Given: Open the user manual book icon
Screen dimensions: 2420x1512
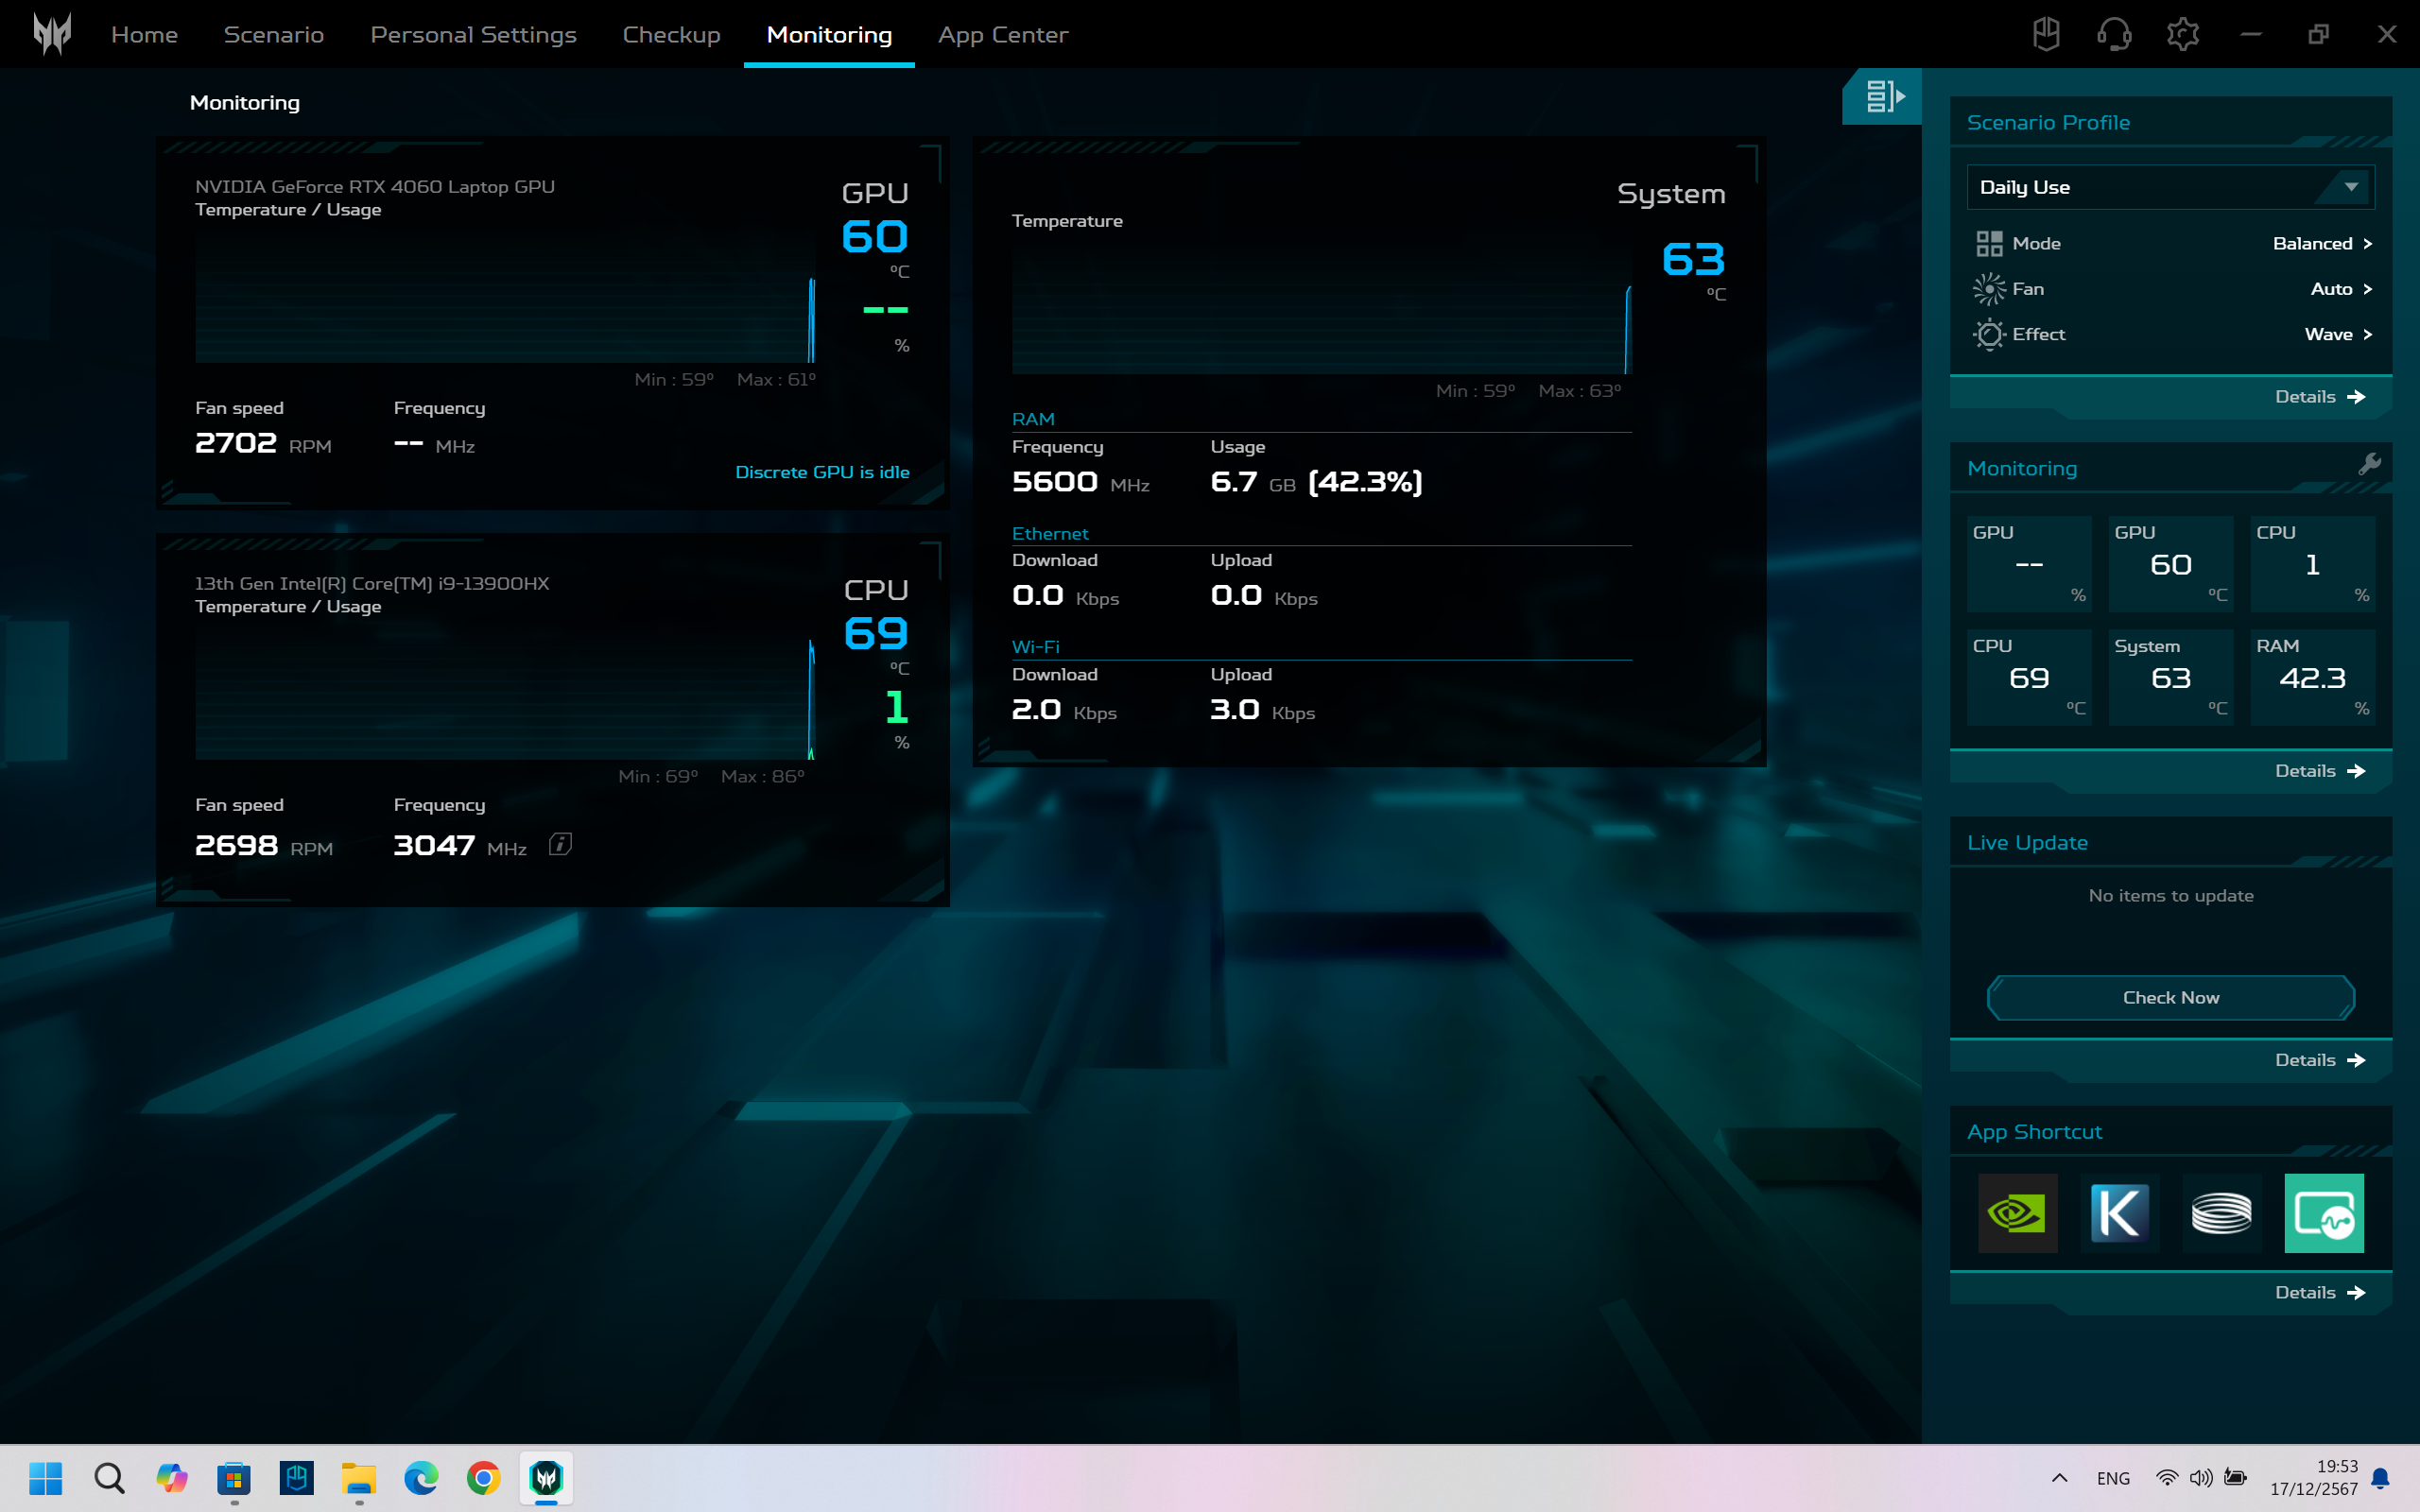Looking at the screenshot, I should (2046, 34).
